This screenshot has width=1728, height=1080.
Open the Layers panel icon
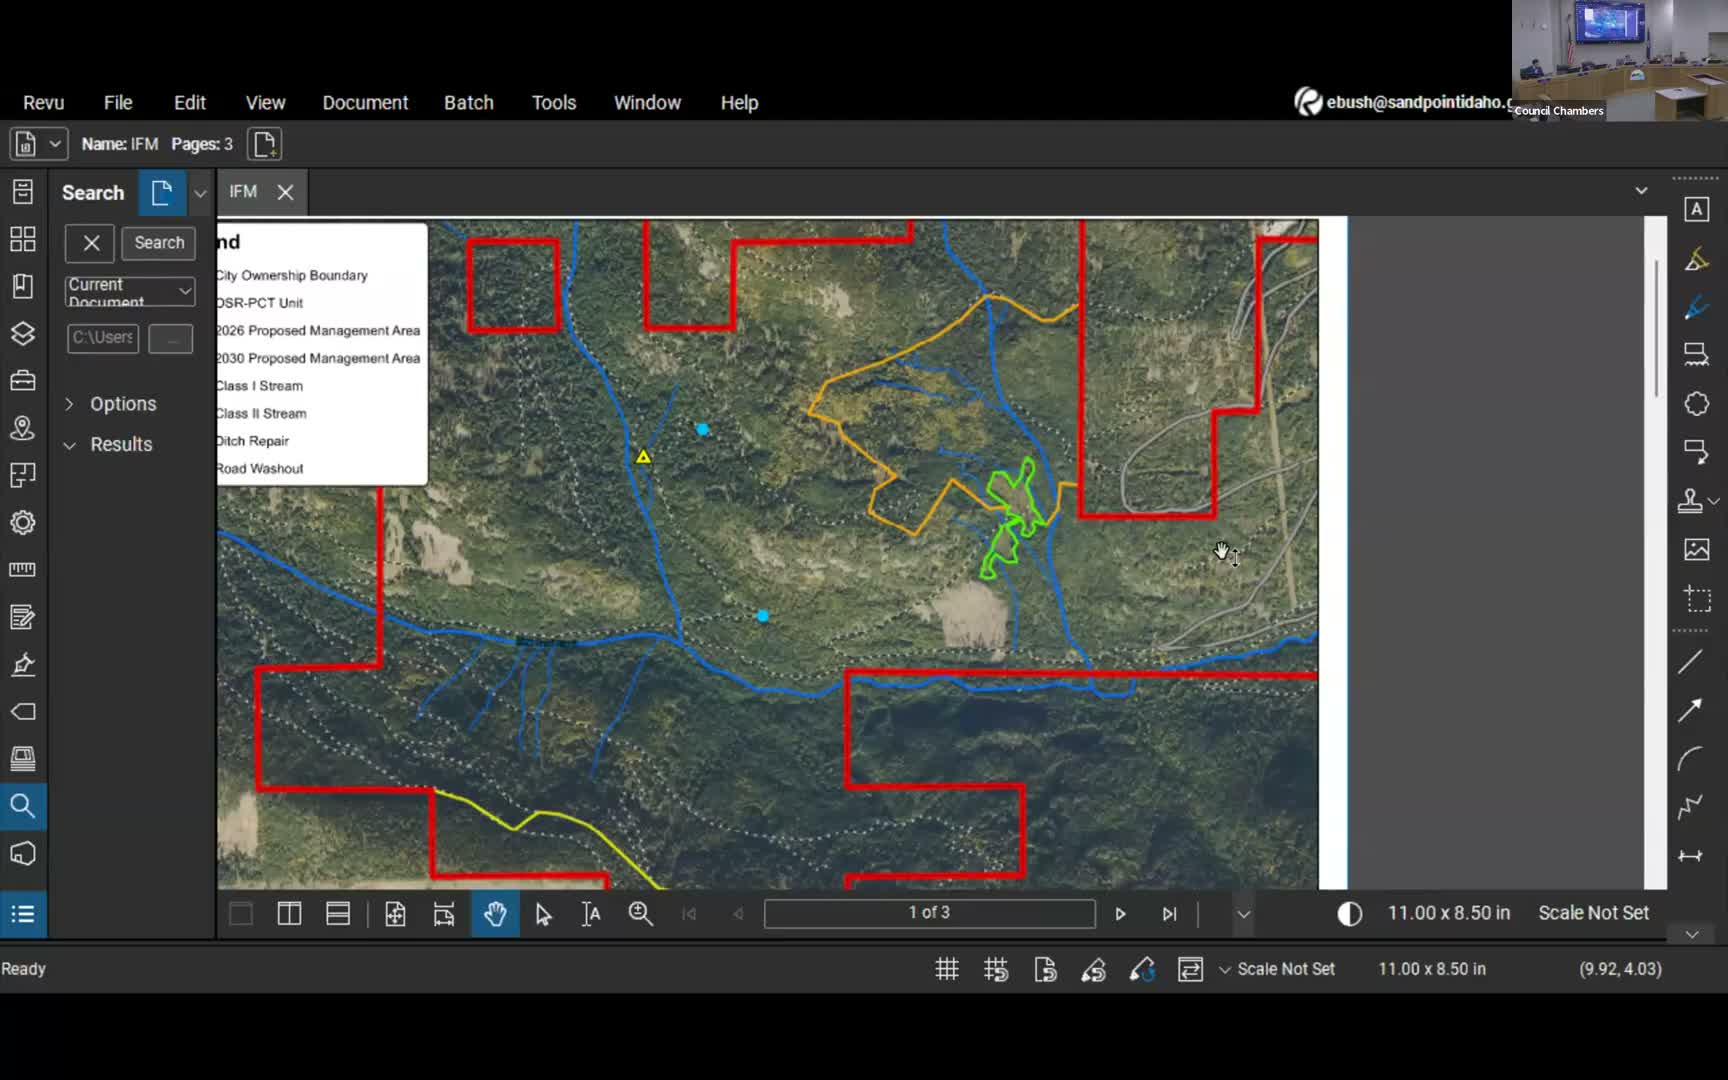[x=23, y=334]
